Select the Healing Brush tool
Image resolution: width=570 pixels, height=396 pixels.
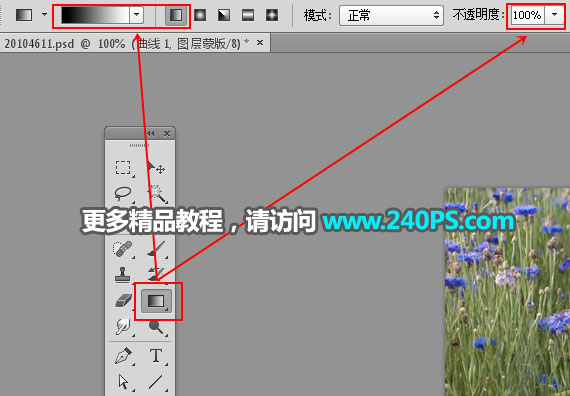coord(123,250)
